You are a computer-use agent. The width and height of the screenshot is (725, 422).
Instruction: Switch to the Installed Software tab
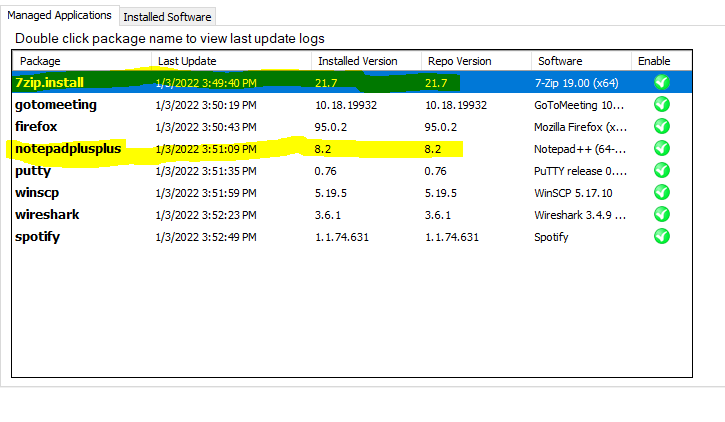pyautogui.click(x=167, y=17)
